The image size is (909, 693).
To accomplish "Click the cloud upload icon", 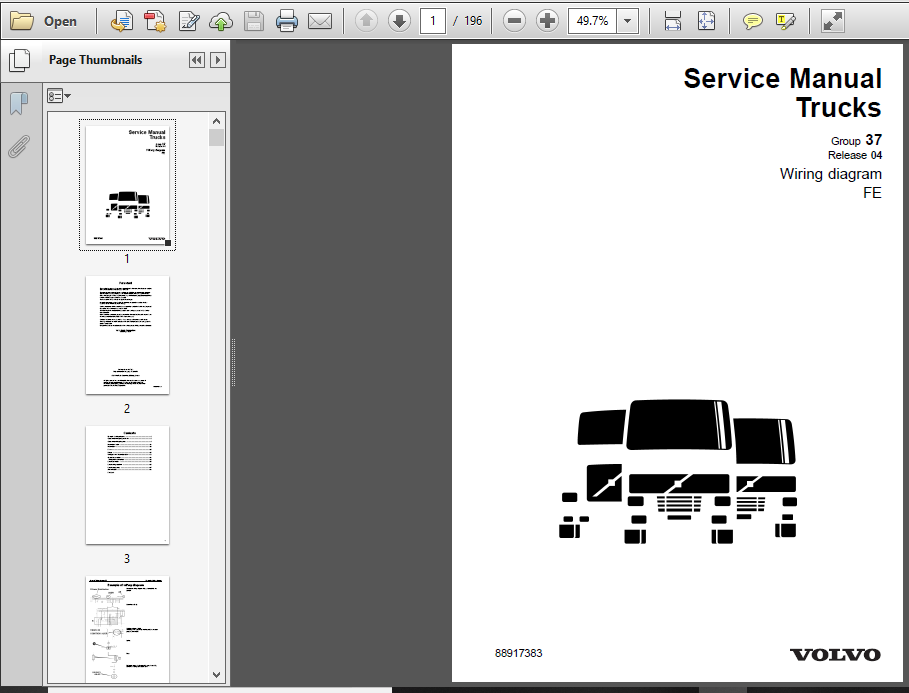I will click(x=221, y=21).
